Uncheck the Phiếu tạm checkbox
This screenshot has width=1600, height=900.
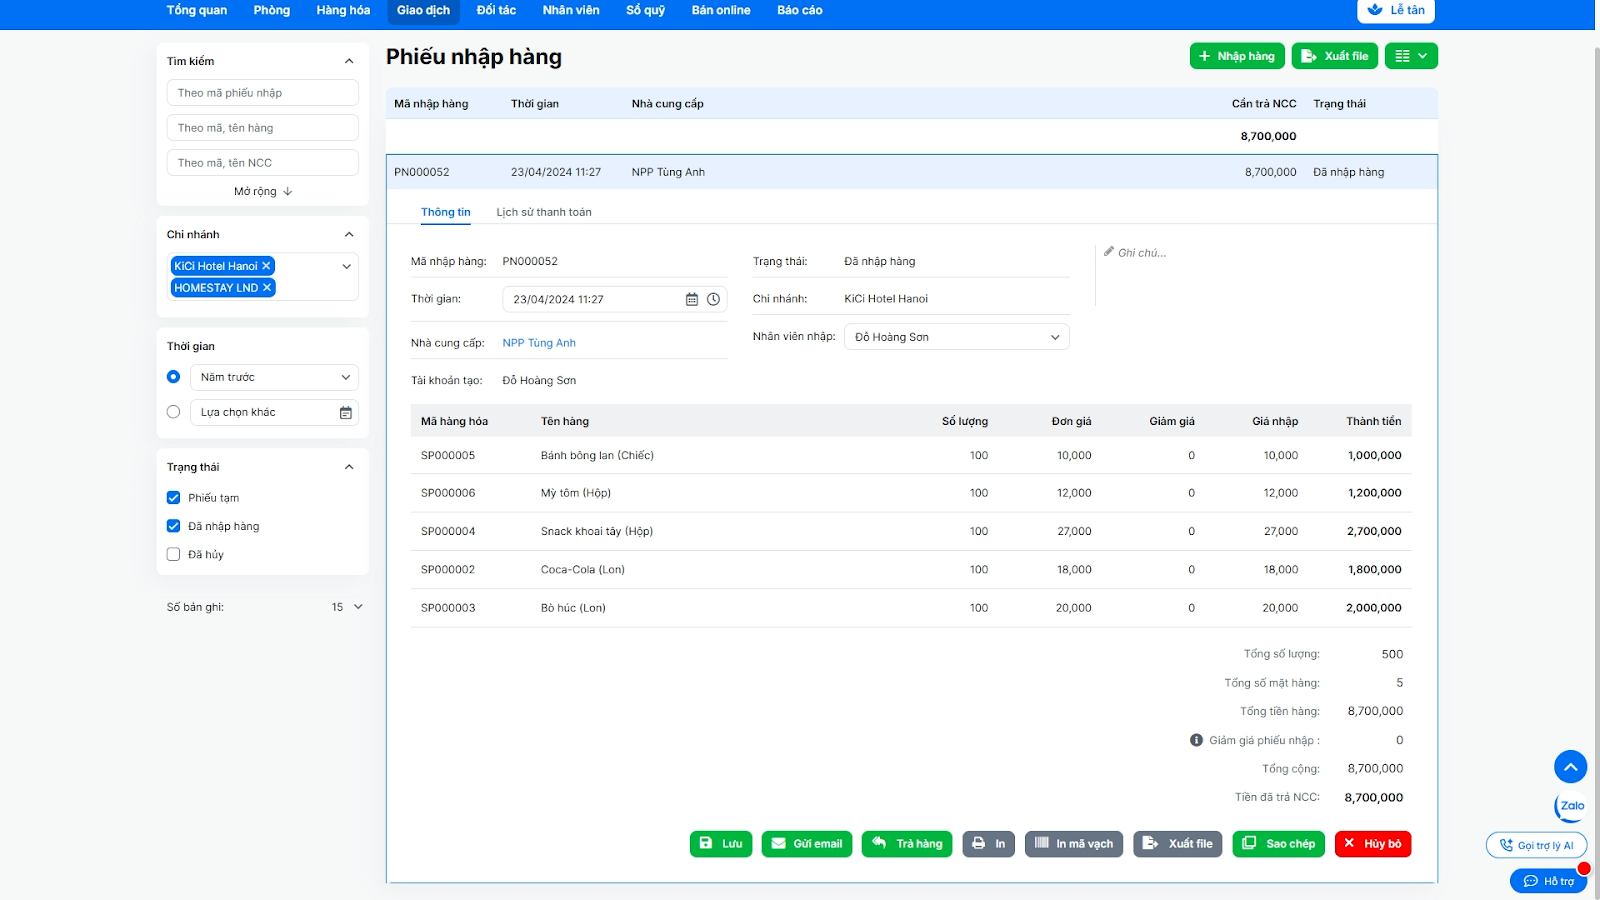pyautogui.click(x=173, y=498)
